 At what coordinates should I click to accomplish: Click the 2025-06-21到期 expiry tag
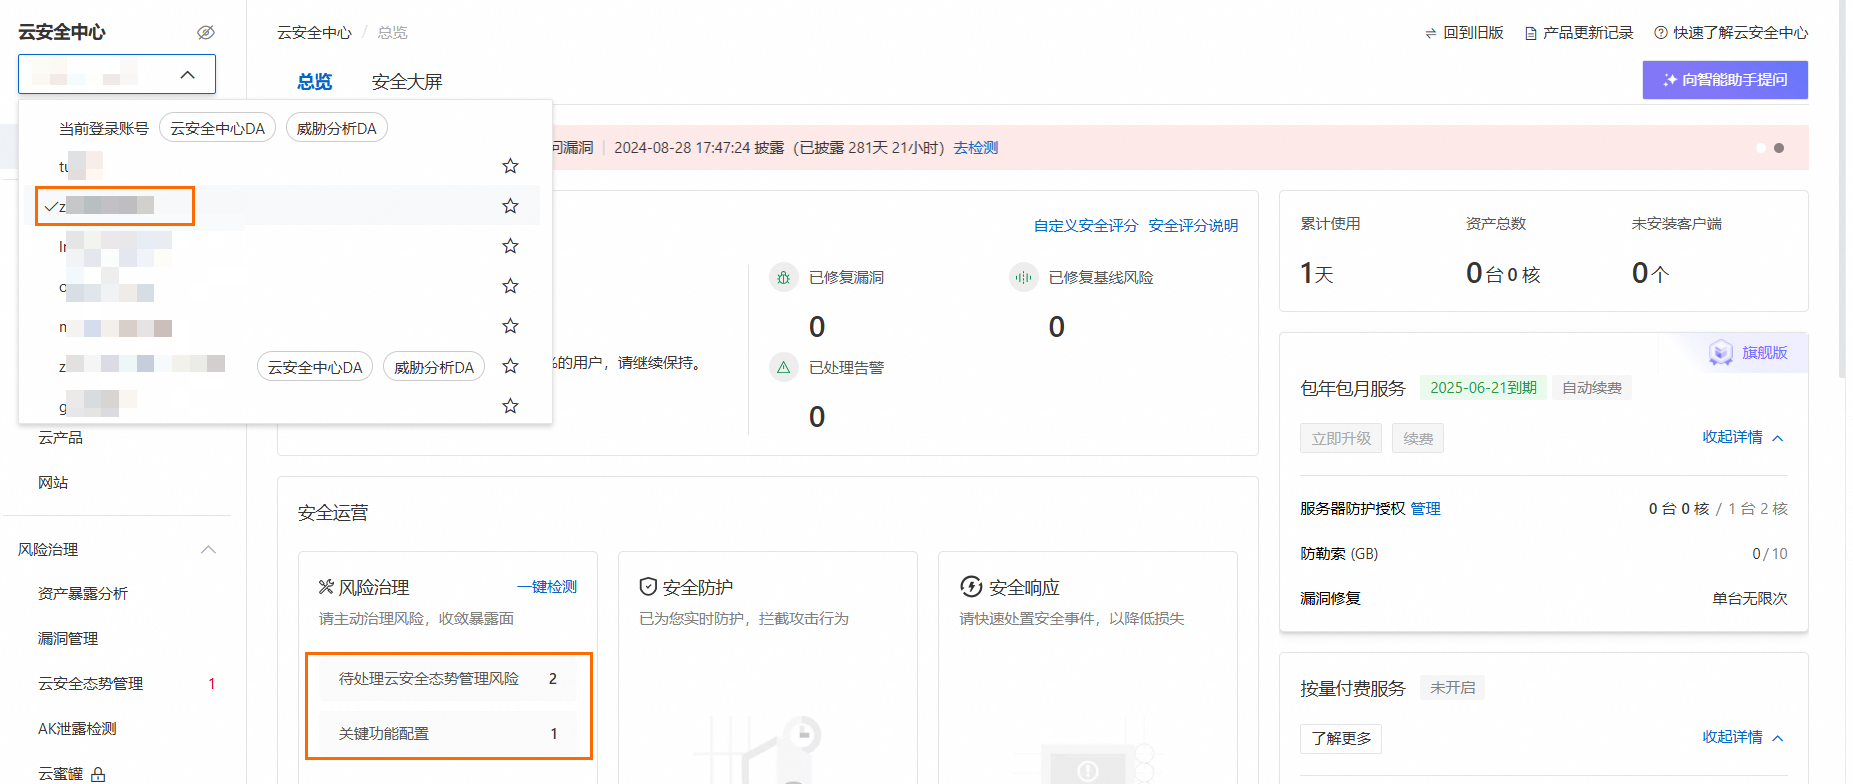click(x=1483, y=388)
